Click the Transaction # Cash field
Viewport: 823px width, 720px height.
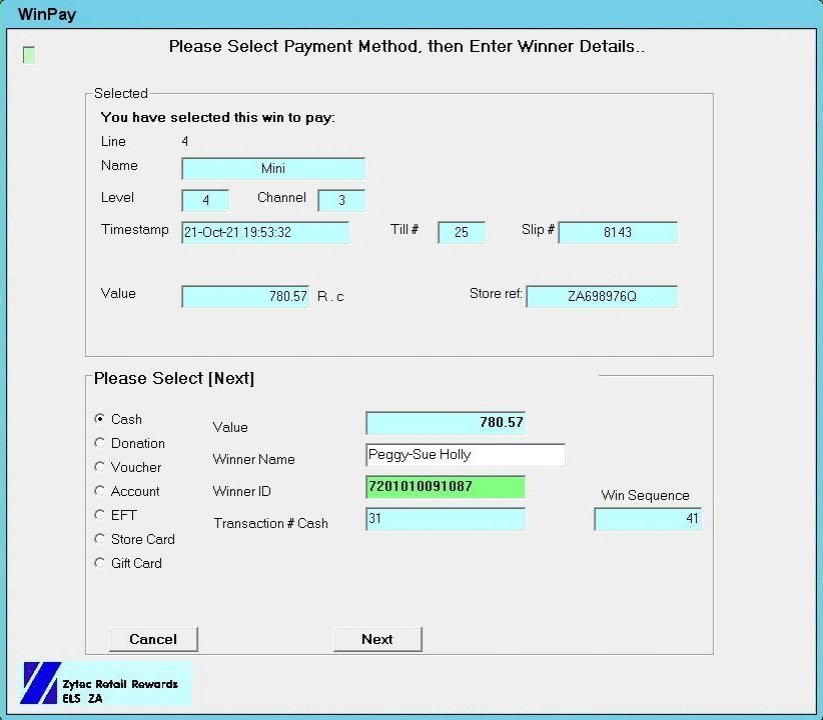445,520
